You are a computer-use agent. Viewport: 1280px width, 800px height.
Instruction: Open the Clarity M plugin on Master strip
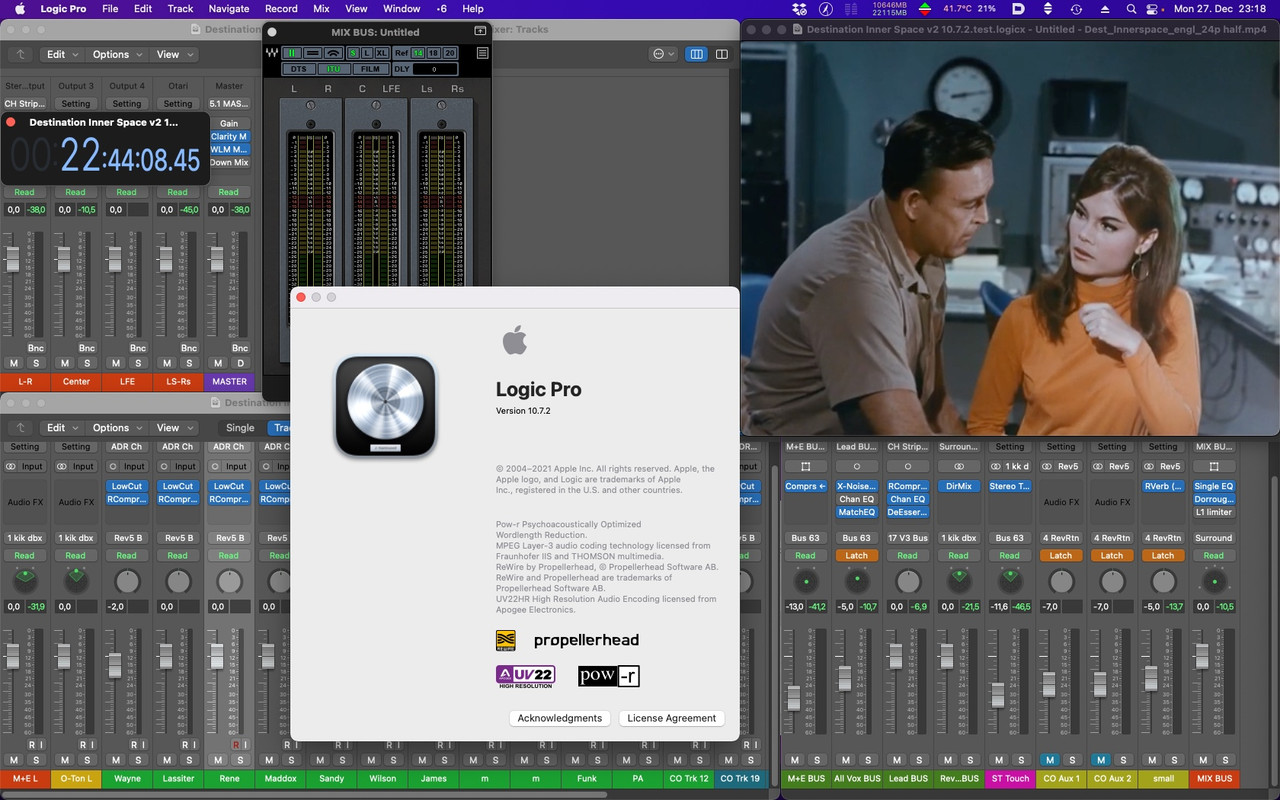(x=229, y=137)
